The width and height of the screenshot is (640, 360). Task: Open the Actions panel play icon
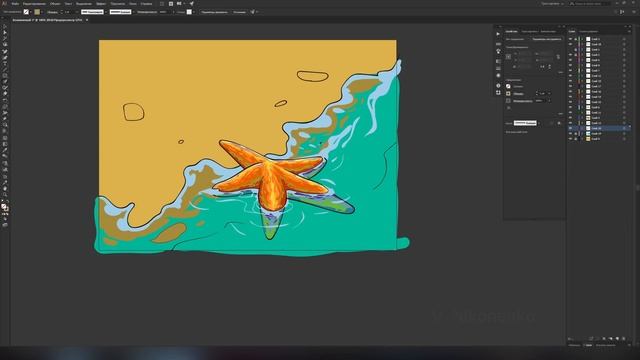498,34
